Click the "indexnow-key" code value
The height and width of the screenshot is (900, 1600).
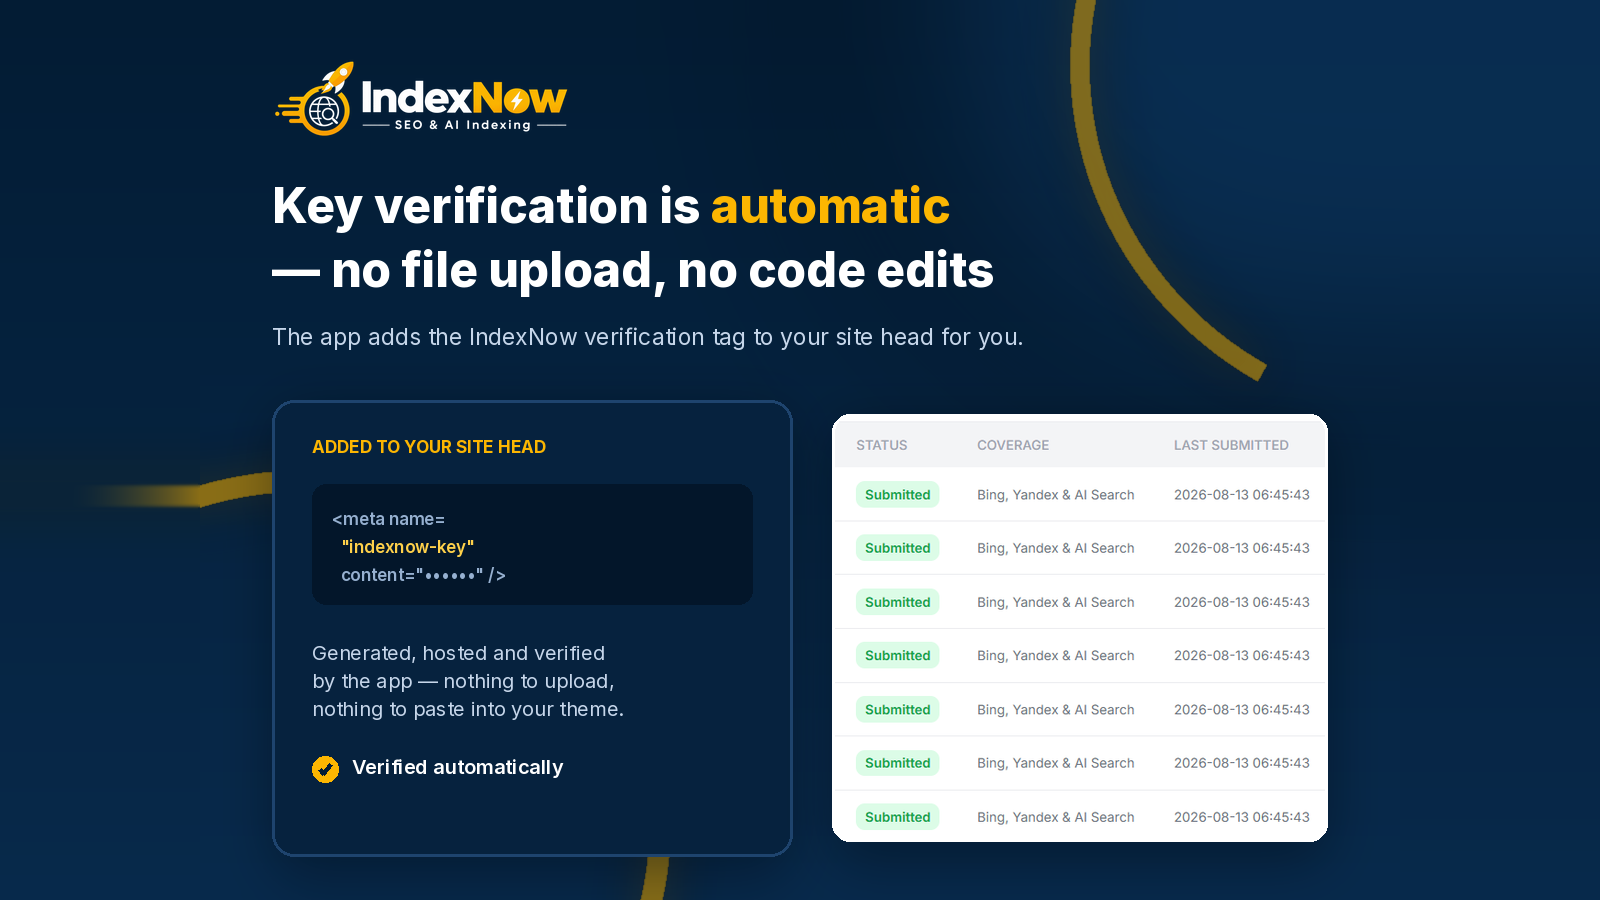(408, 547)
